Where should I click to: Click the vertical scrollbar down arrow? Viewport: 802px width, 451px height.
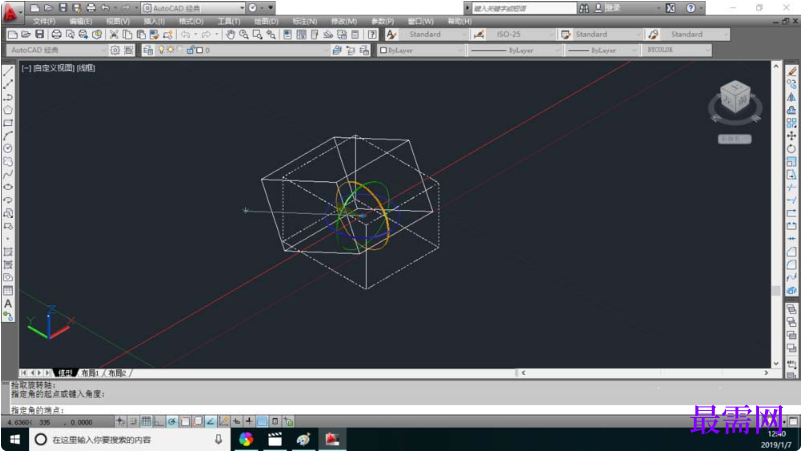[776, 364]
